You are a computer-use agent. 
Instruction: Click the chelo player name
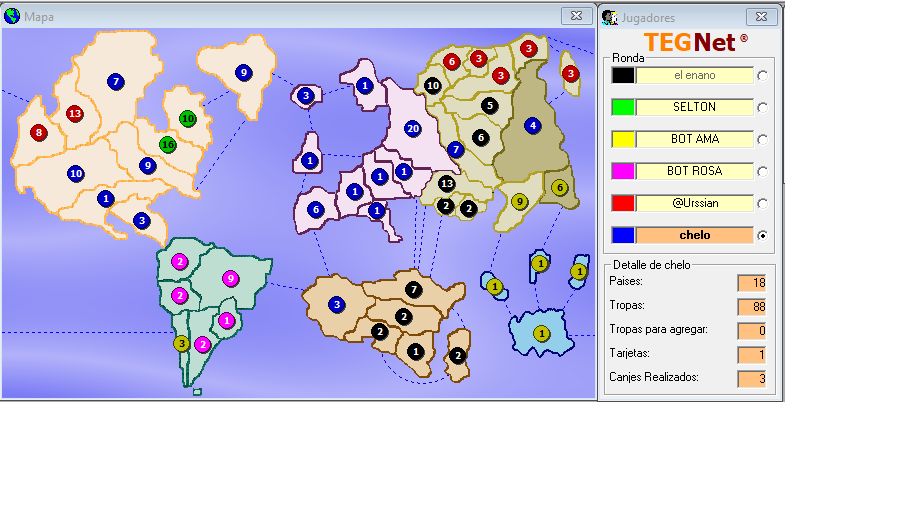point(694,235)
